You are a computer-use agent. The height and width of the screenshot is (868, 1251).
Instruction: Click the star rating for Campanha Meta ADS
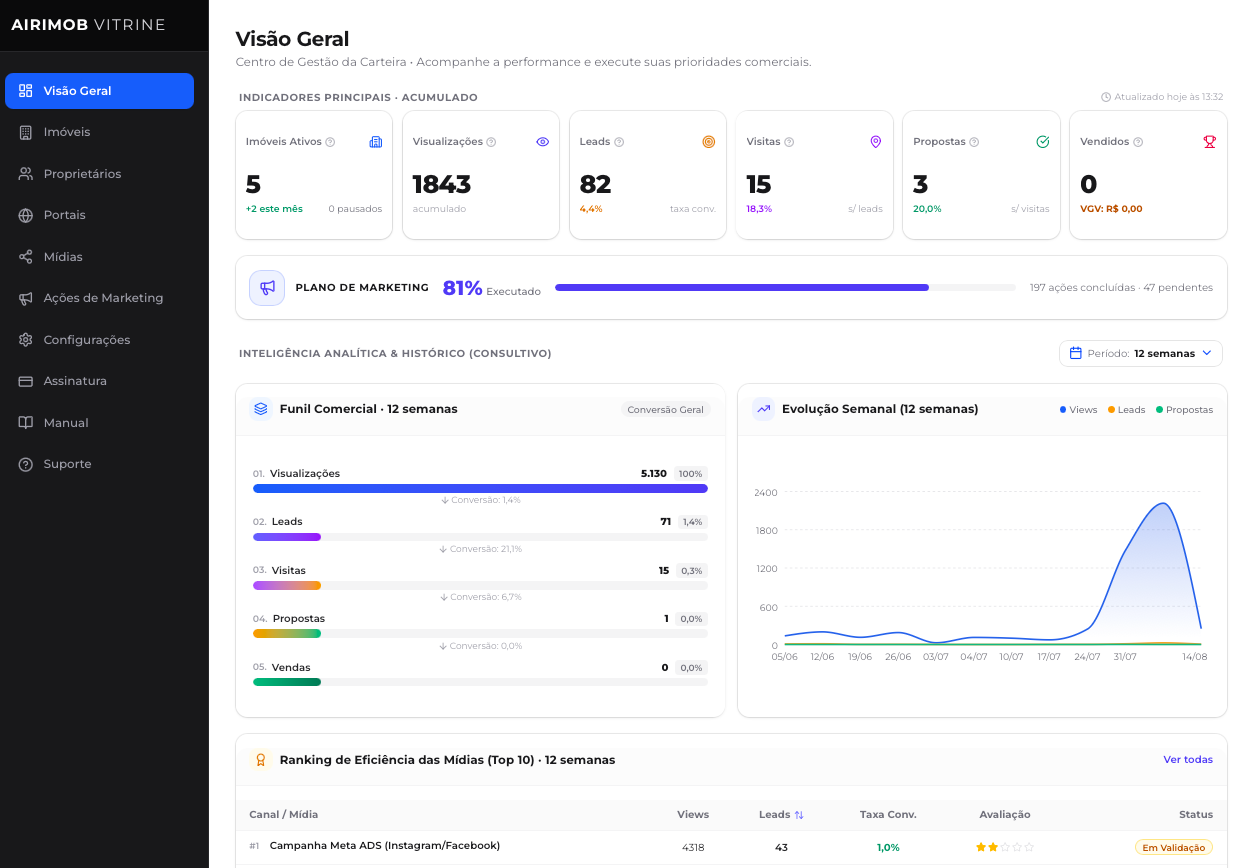[1005, 847]
